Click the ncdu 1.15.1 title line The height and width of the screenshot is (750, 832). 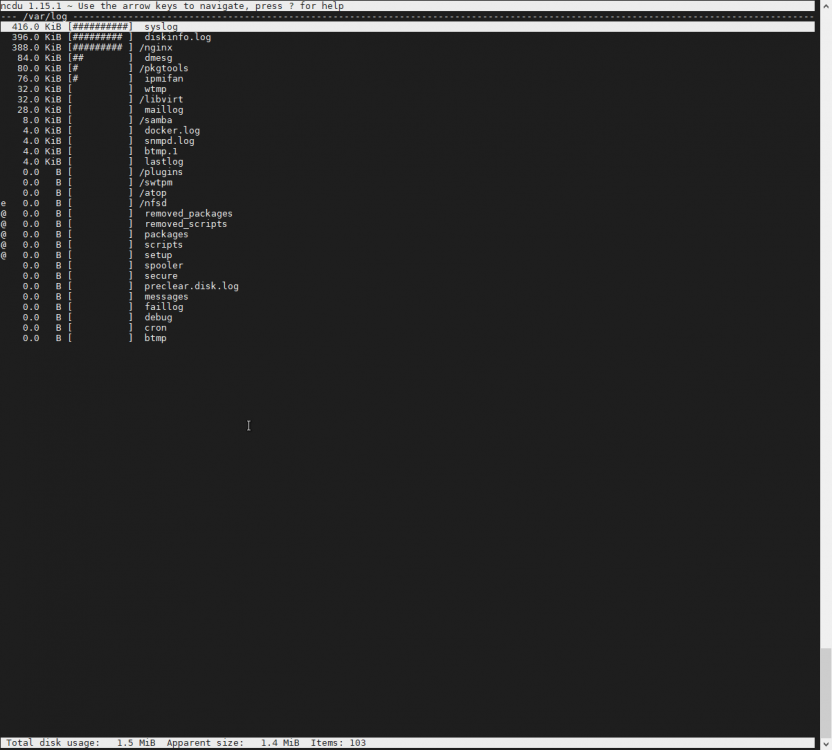point(172,6)
